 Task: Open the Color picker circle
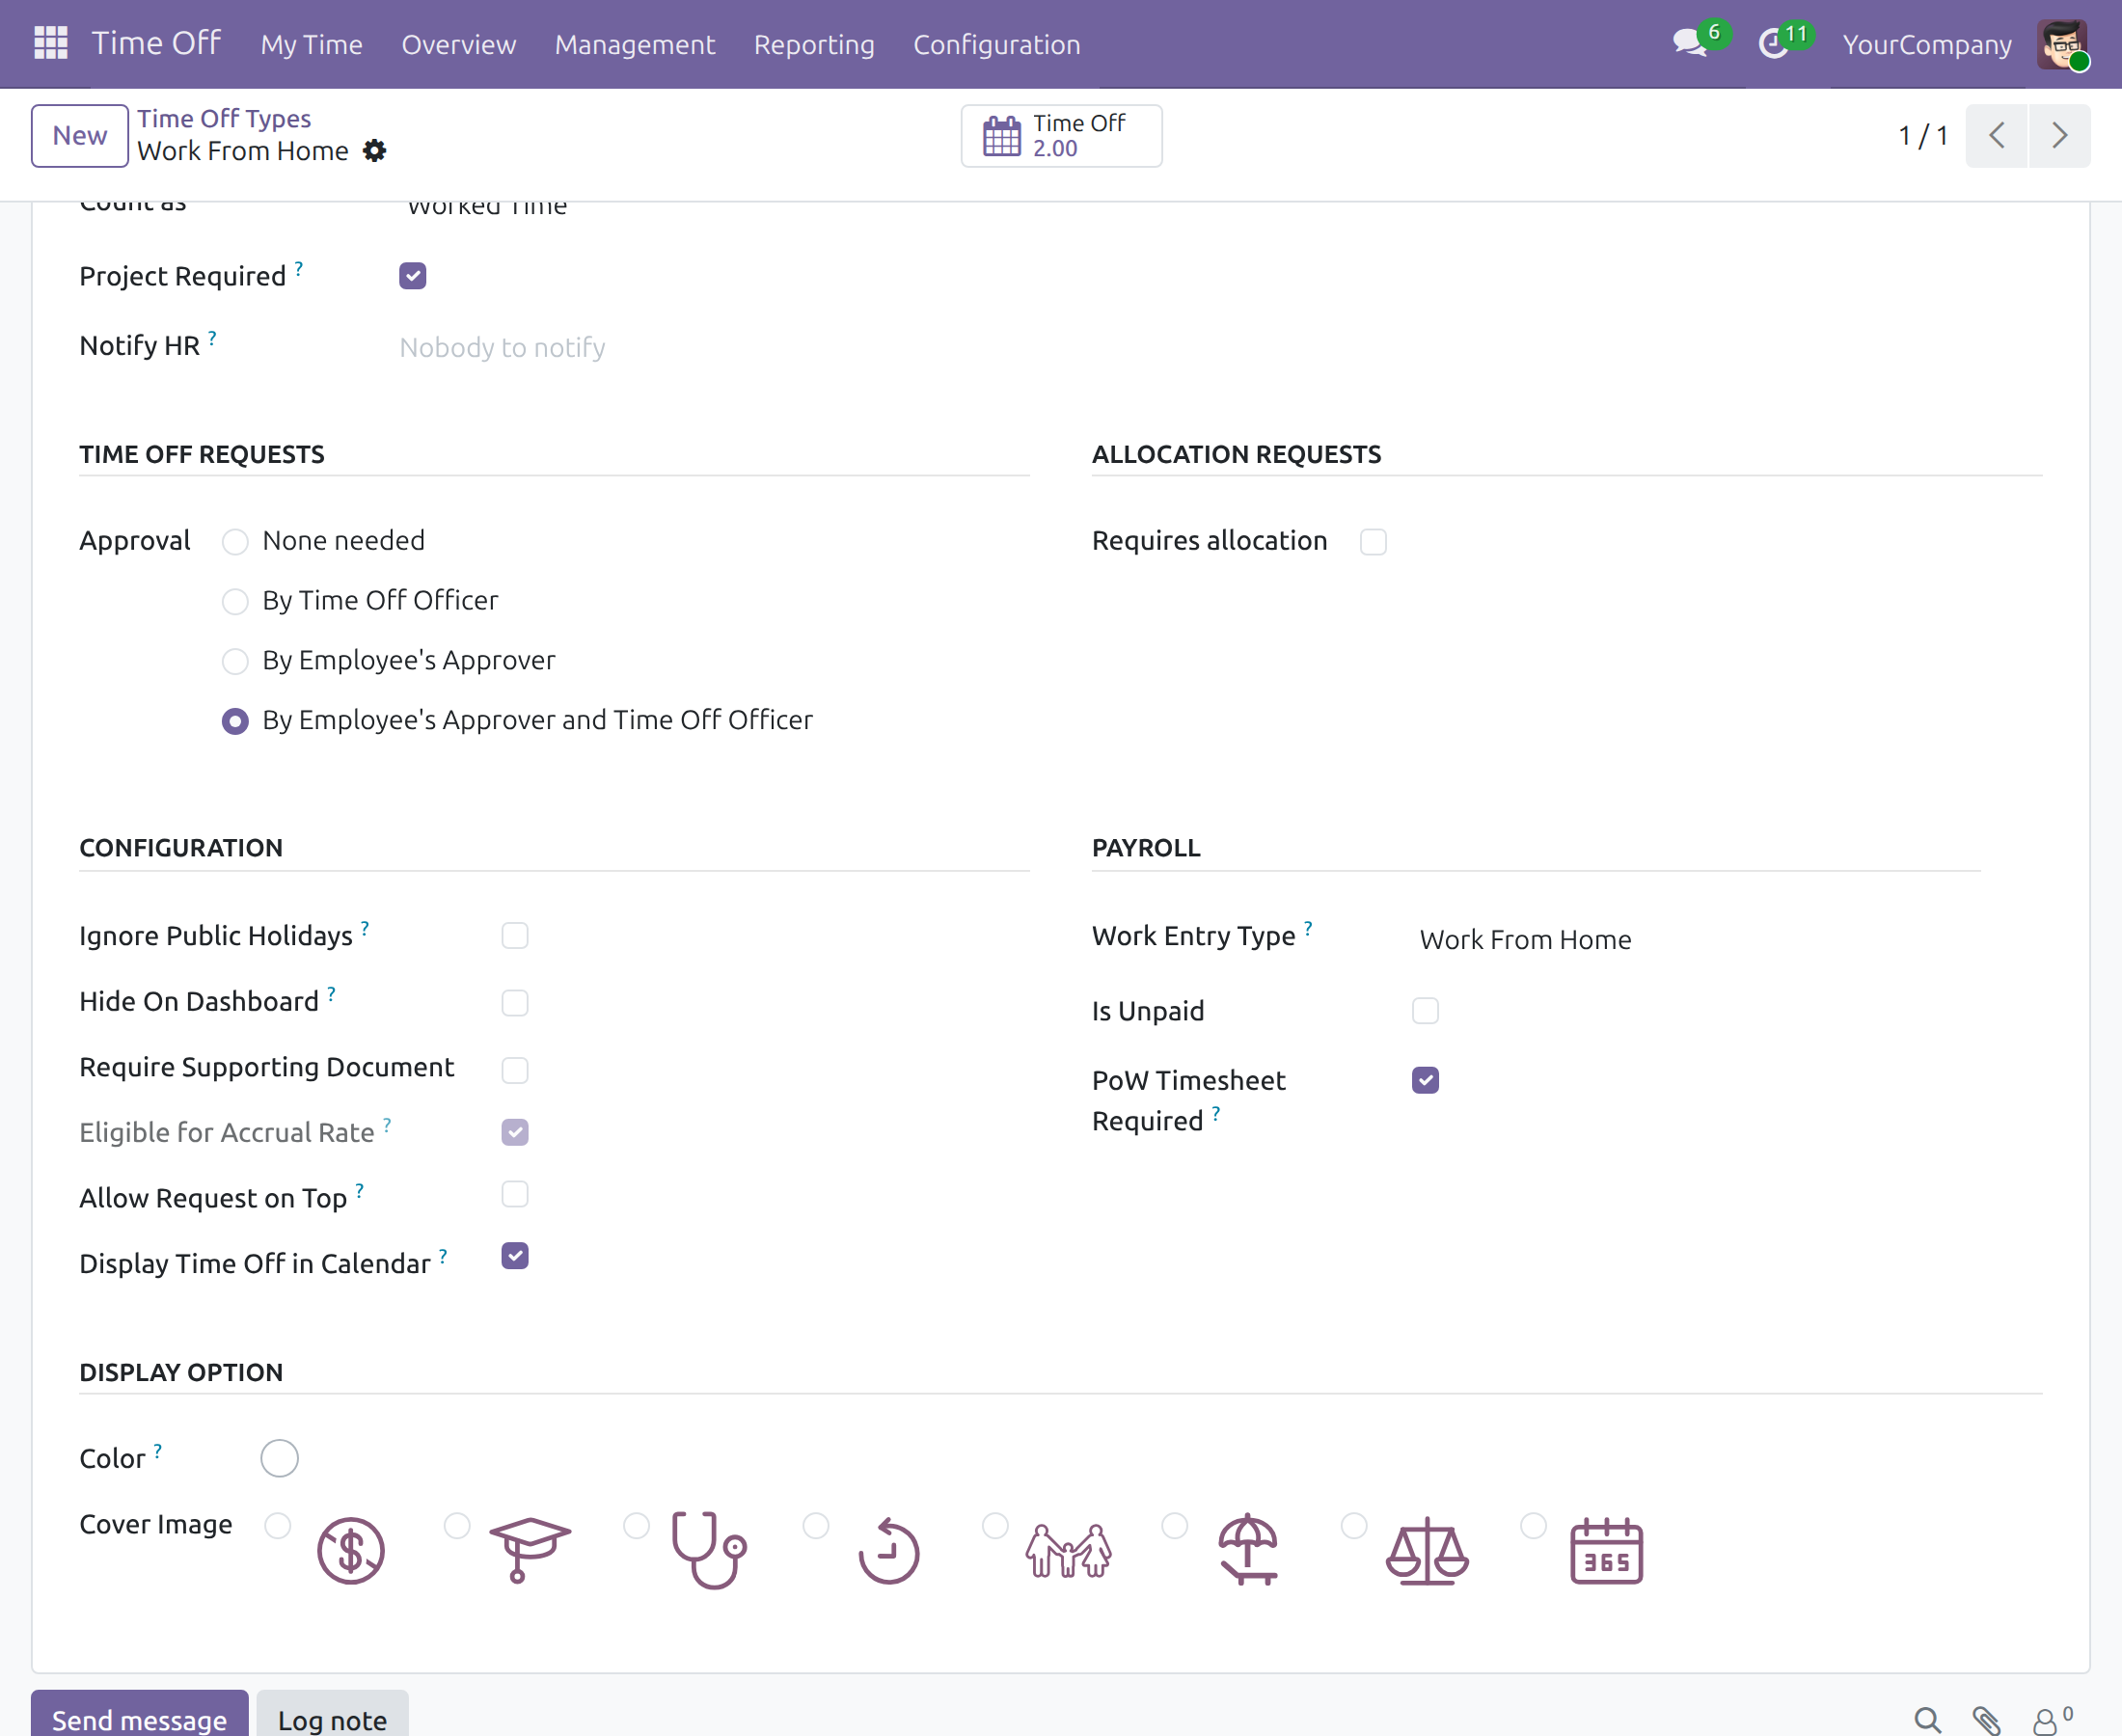(x=279, y=1458)
